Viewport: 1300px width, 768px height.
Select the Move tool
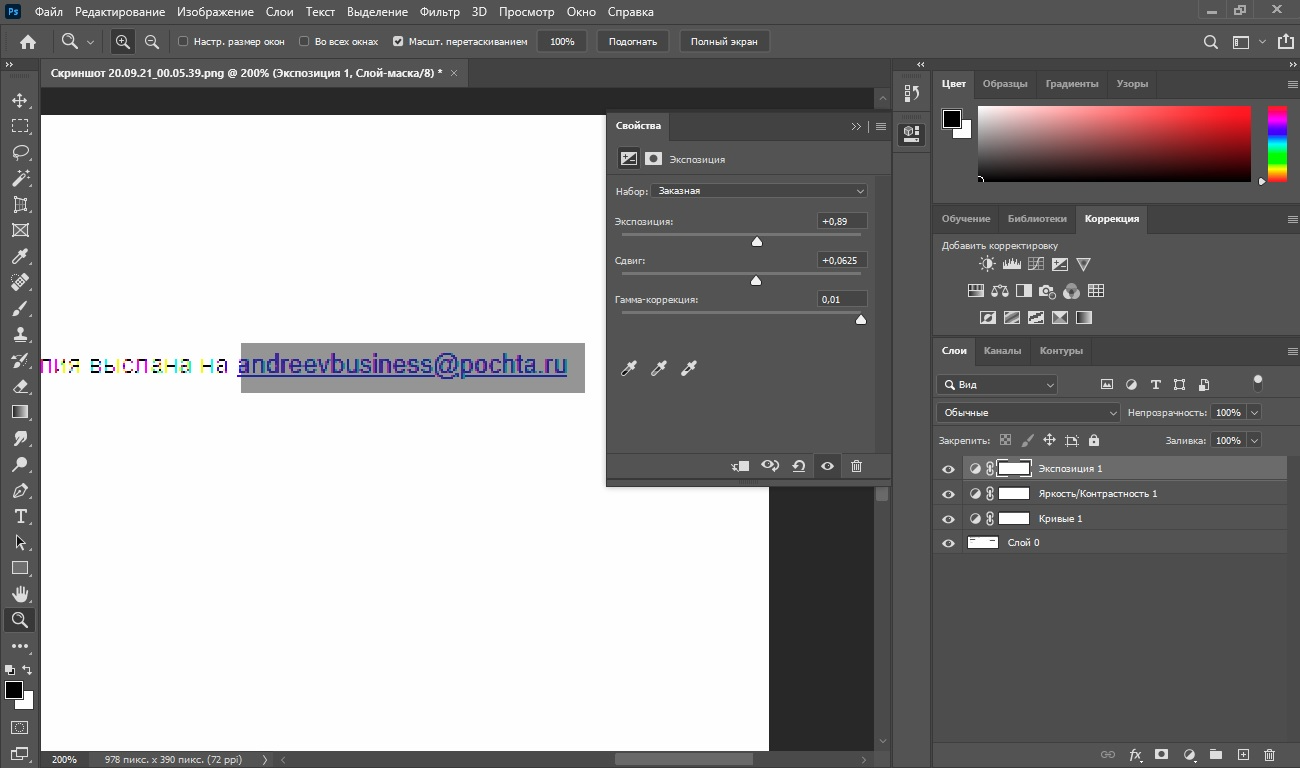pos(19,101)
